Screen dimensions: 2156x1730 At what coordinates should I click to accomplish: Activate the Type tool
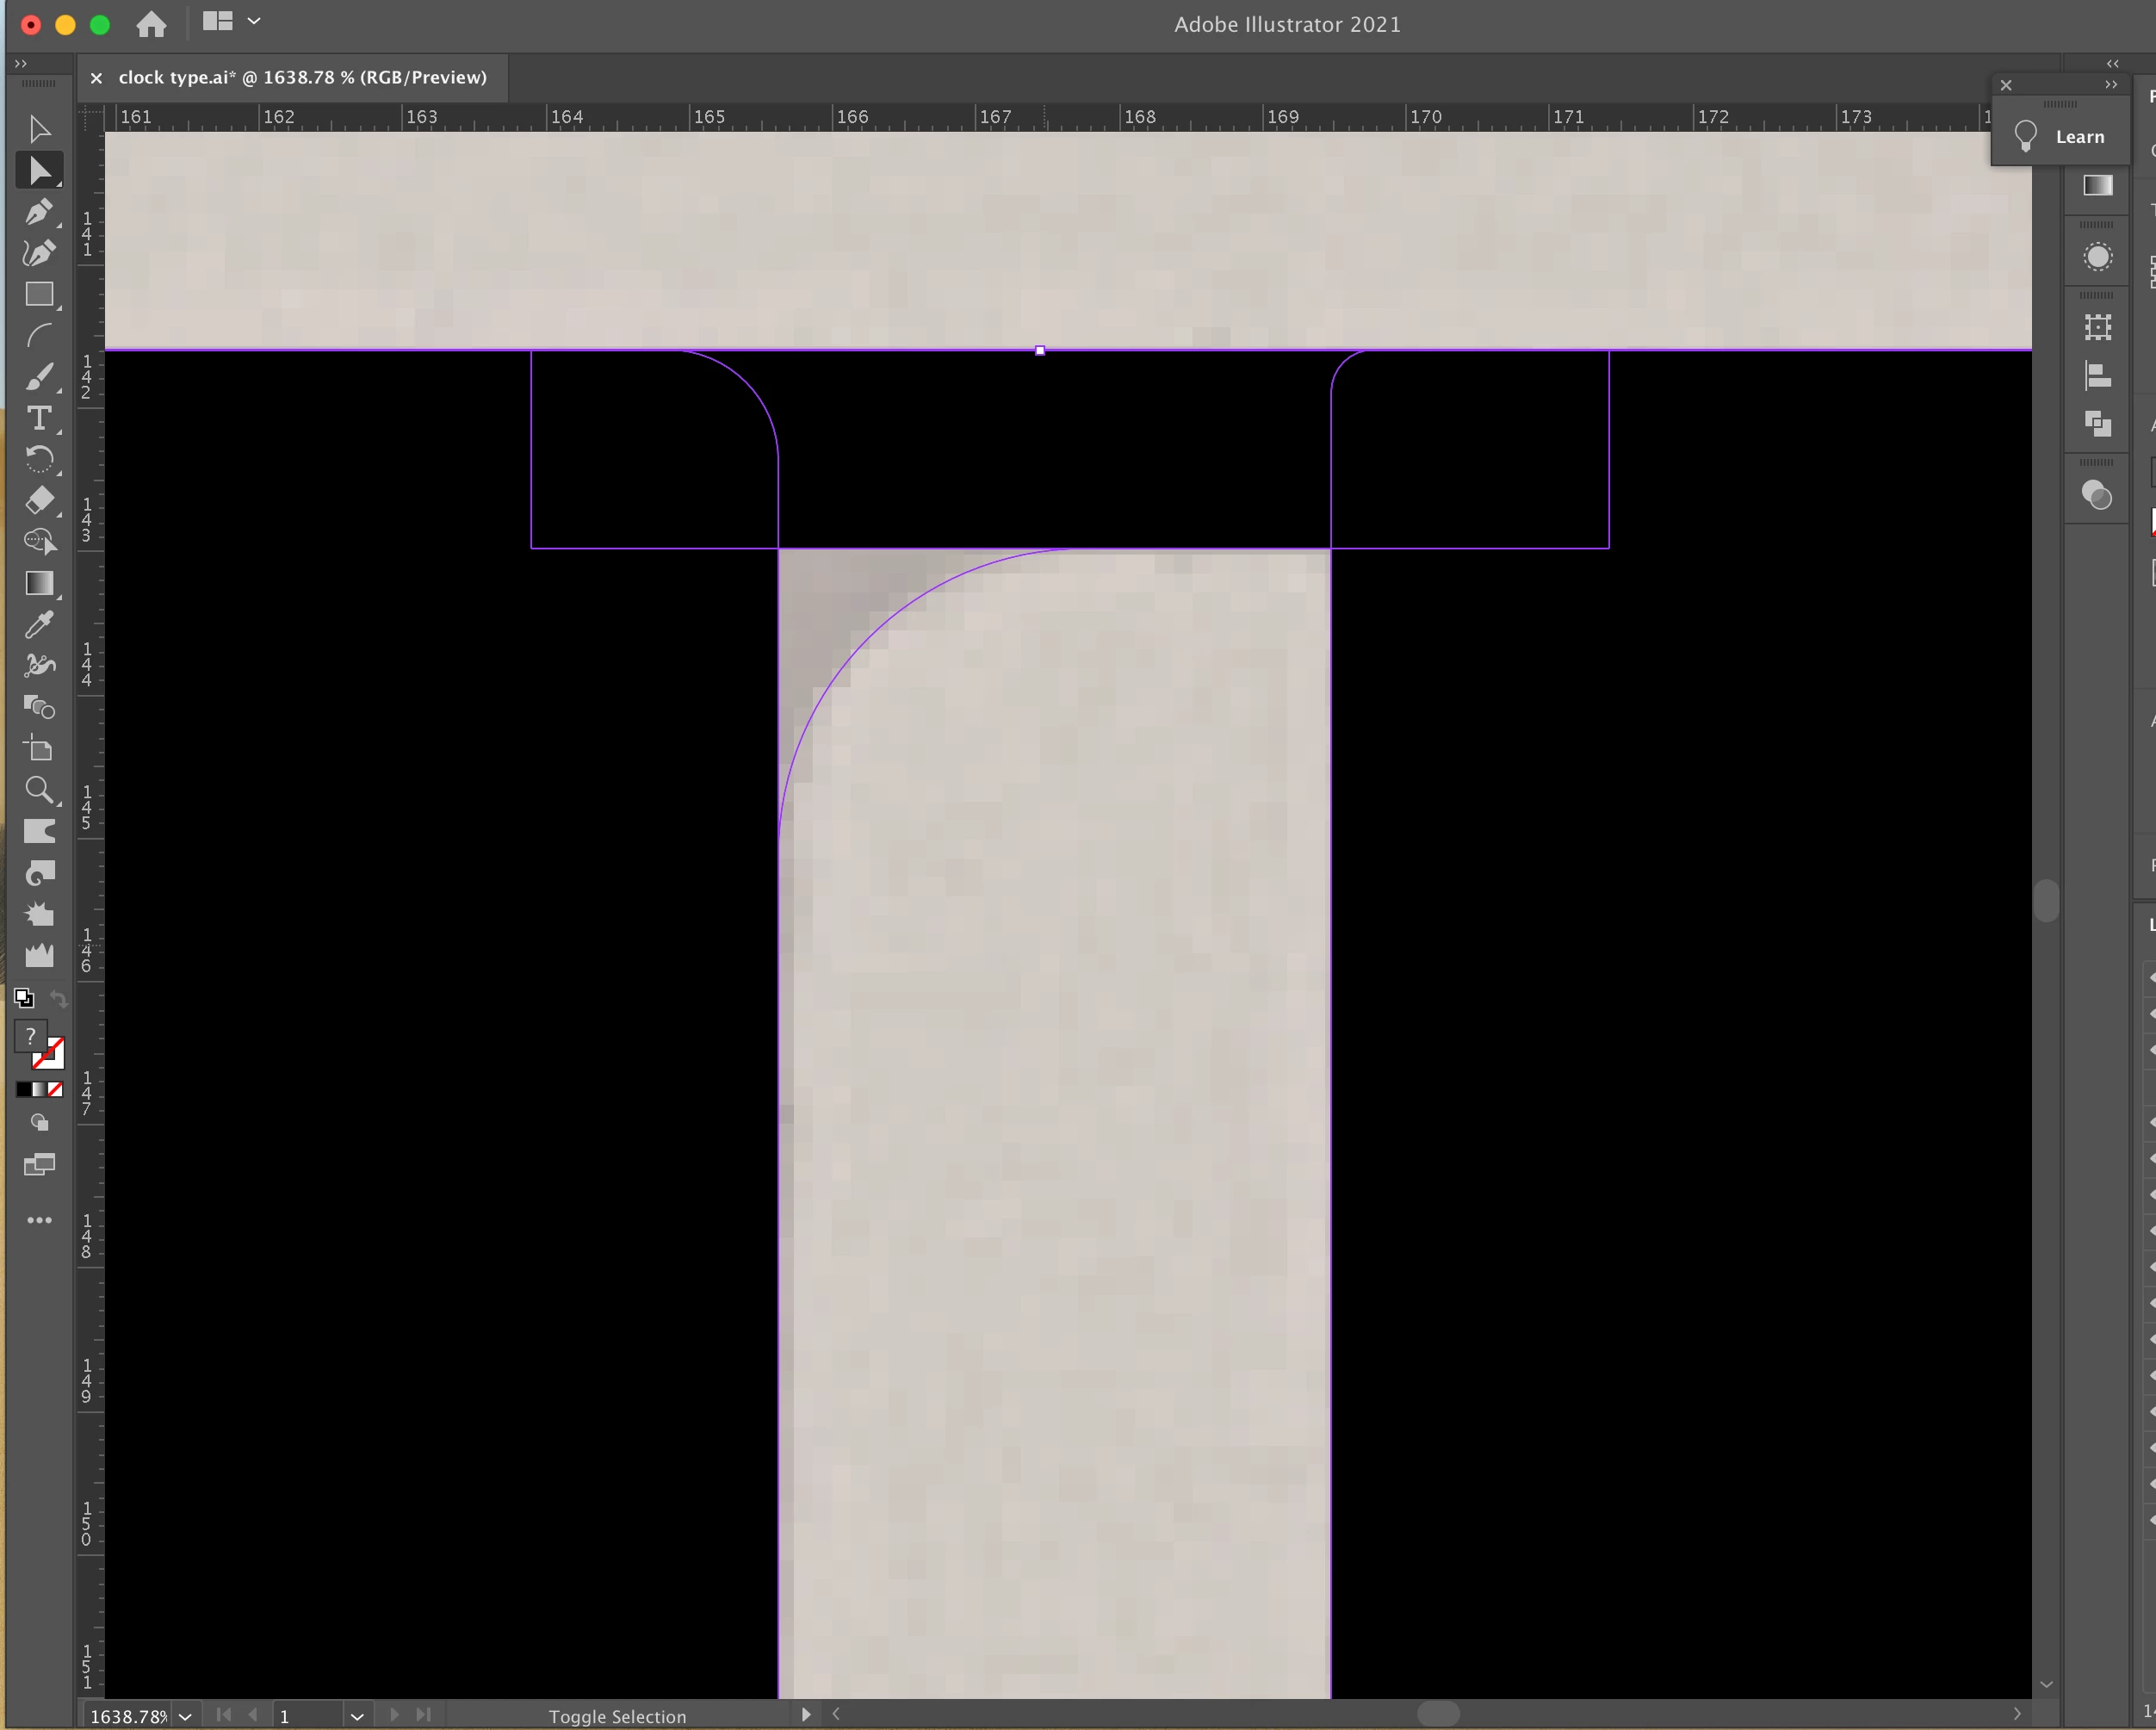coord(39,418)
